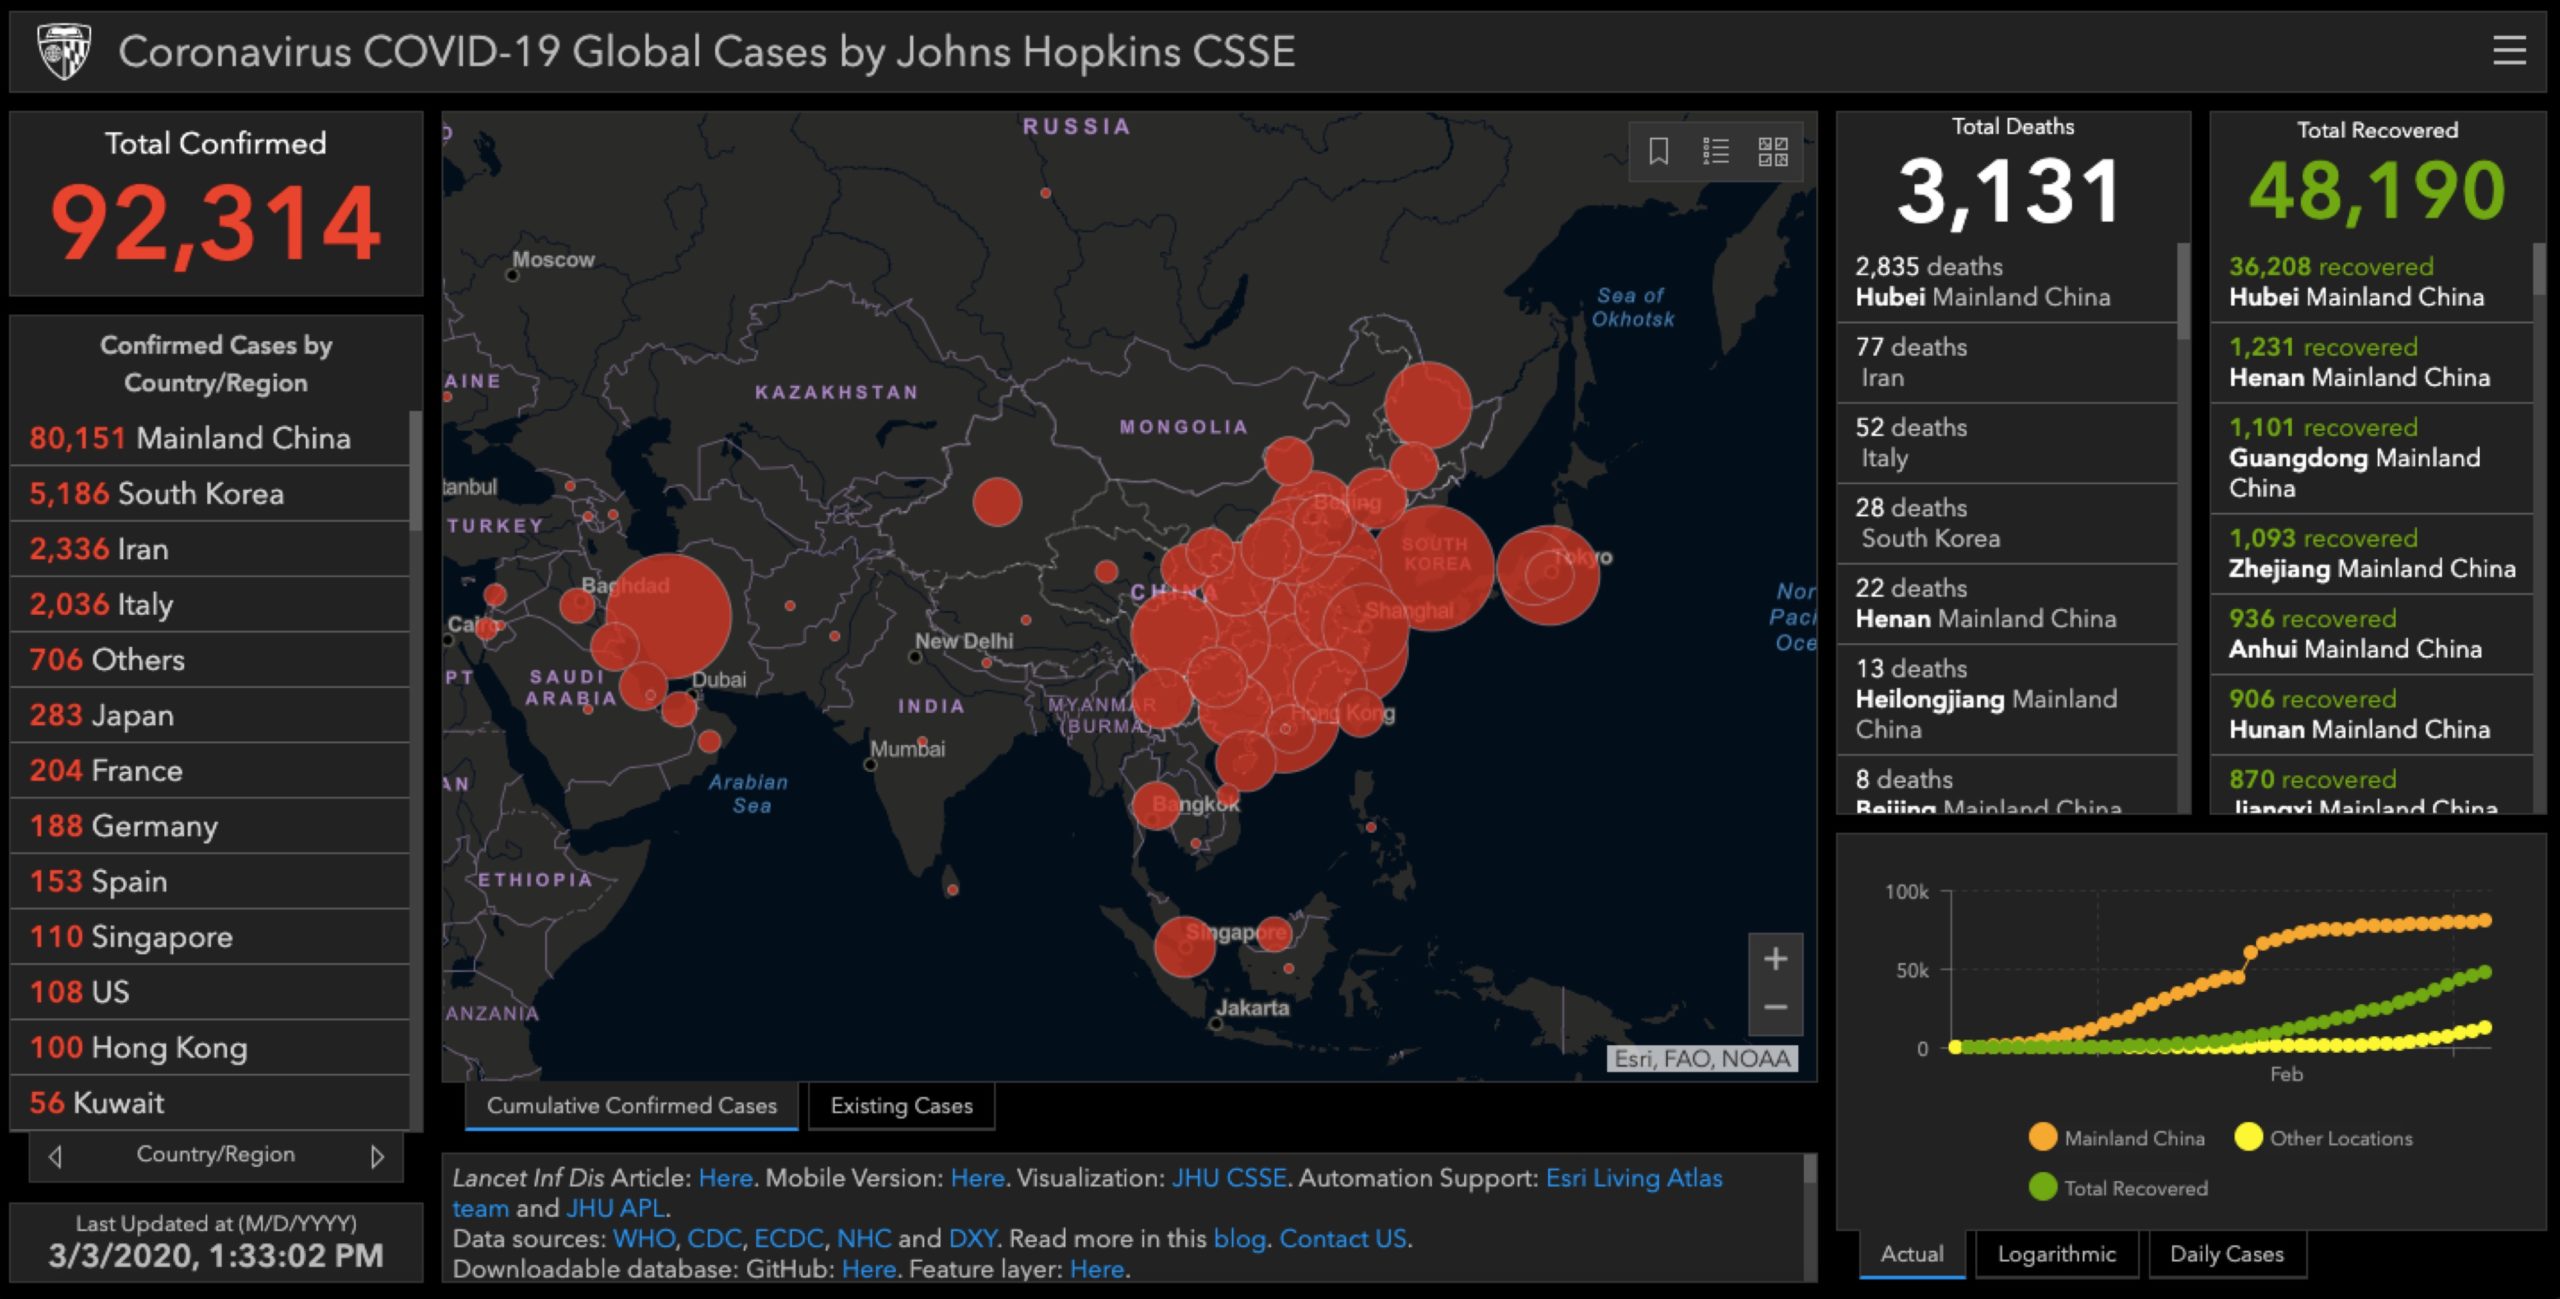Open the basemap gallery grid icon

click(x=1773, y=151)
